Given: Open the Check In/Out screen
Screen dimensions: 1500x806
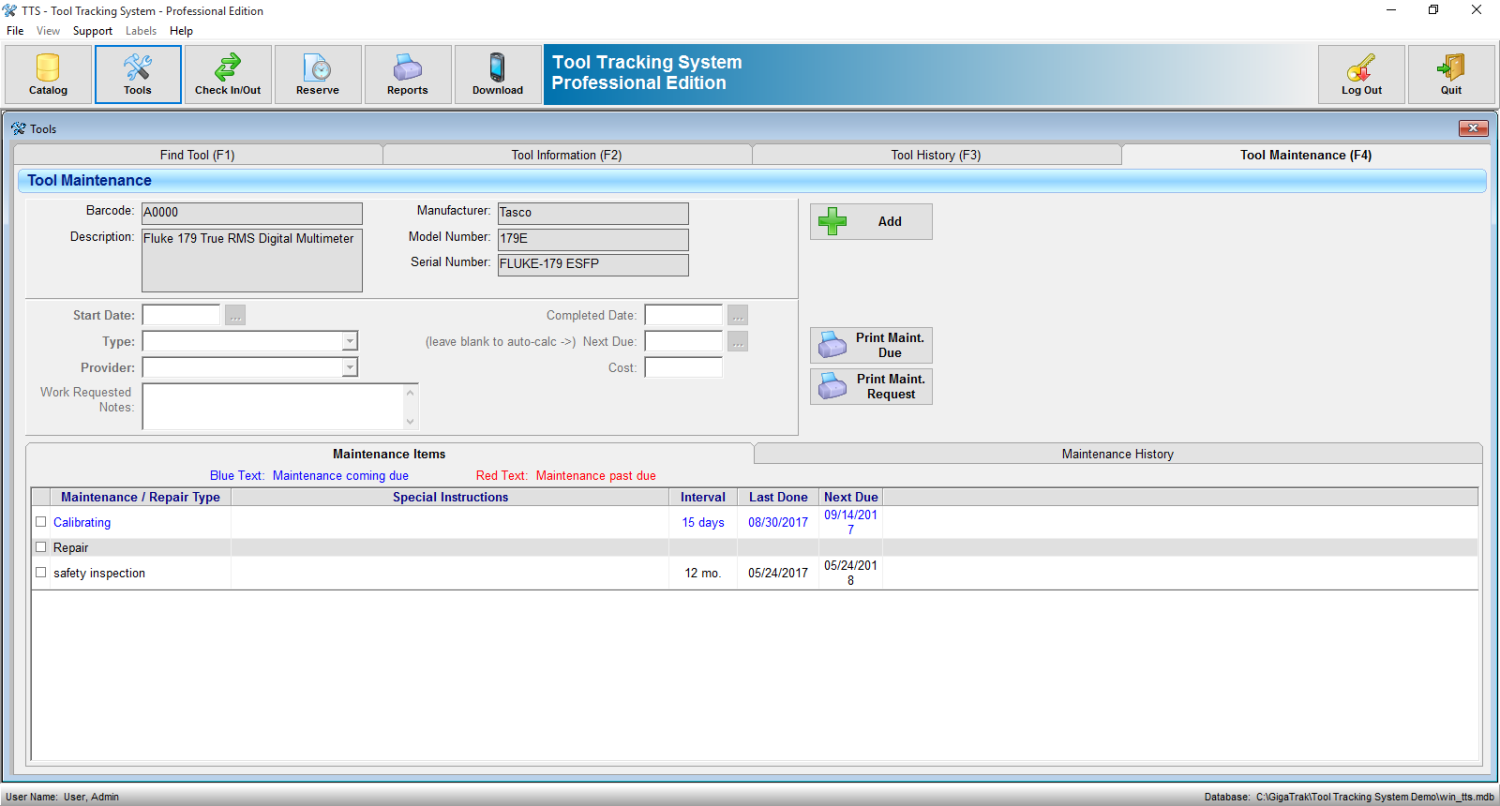Looking at the screenshot, I should 227,74.
